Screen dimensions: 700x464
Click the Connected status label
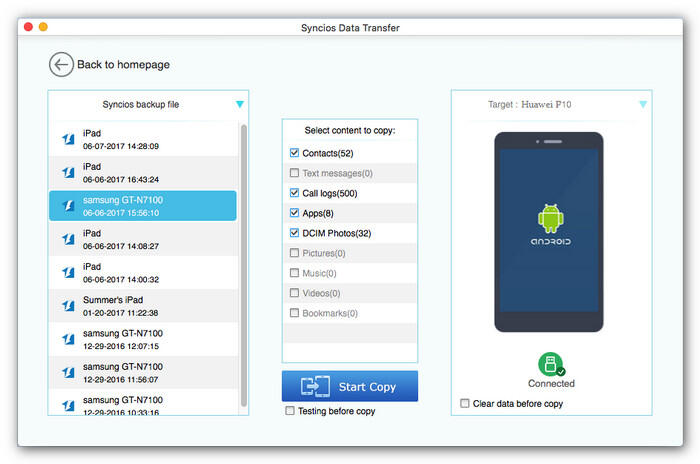pos(551,384)
